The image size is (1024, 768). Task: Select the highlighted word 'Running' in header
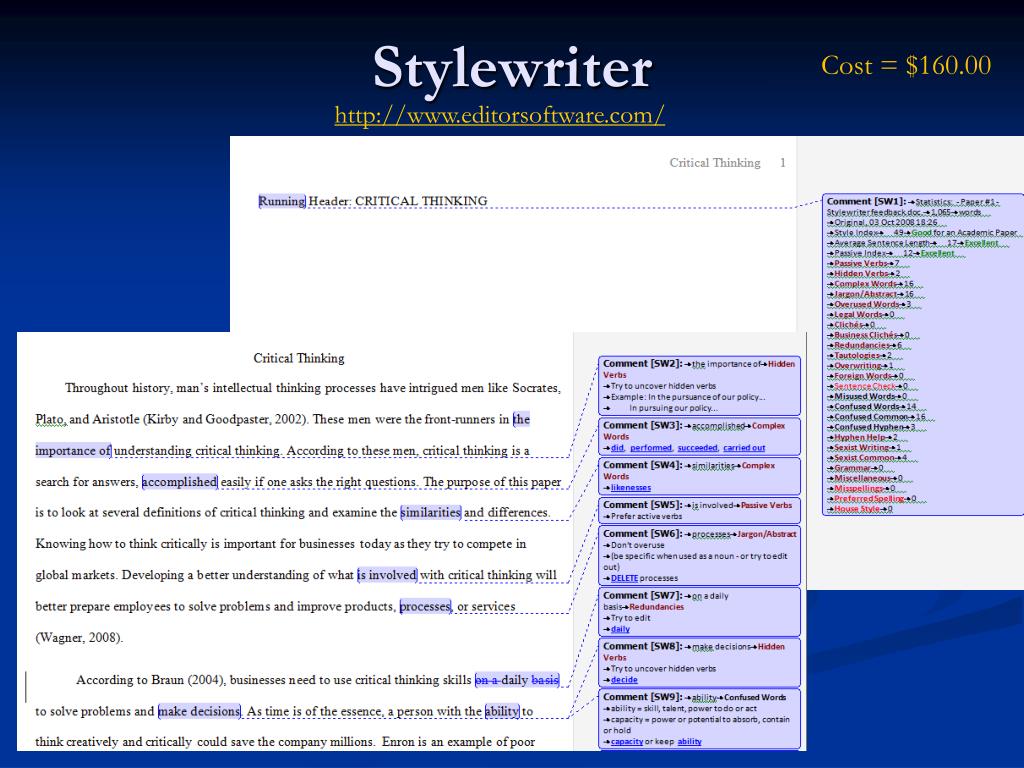click(x=282, y=201)
